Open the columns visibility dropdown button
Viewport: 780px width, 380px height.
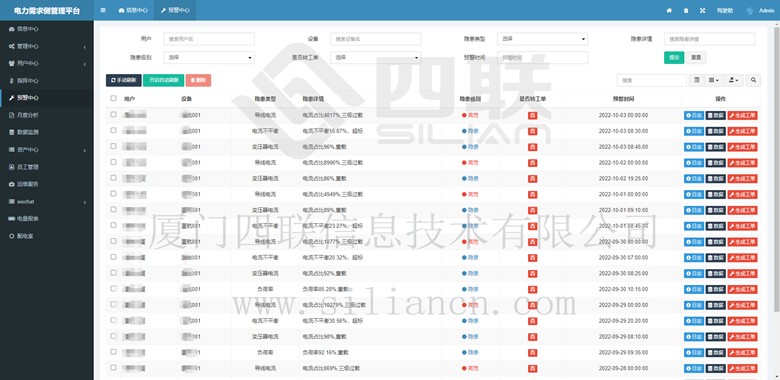pyautogui.click(x=714, y=80)
